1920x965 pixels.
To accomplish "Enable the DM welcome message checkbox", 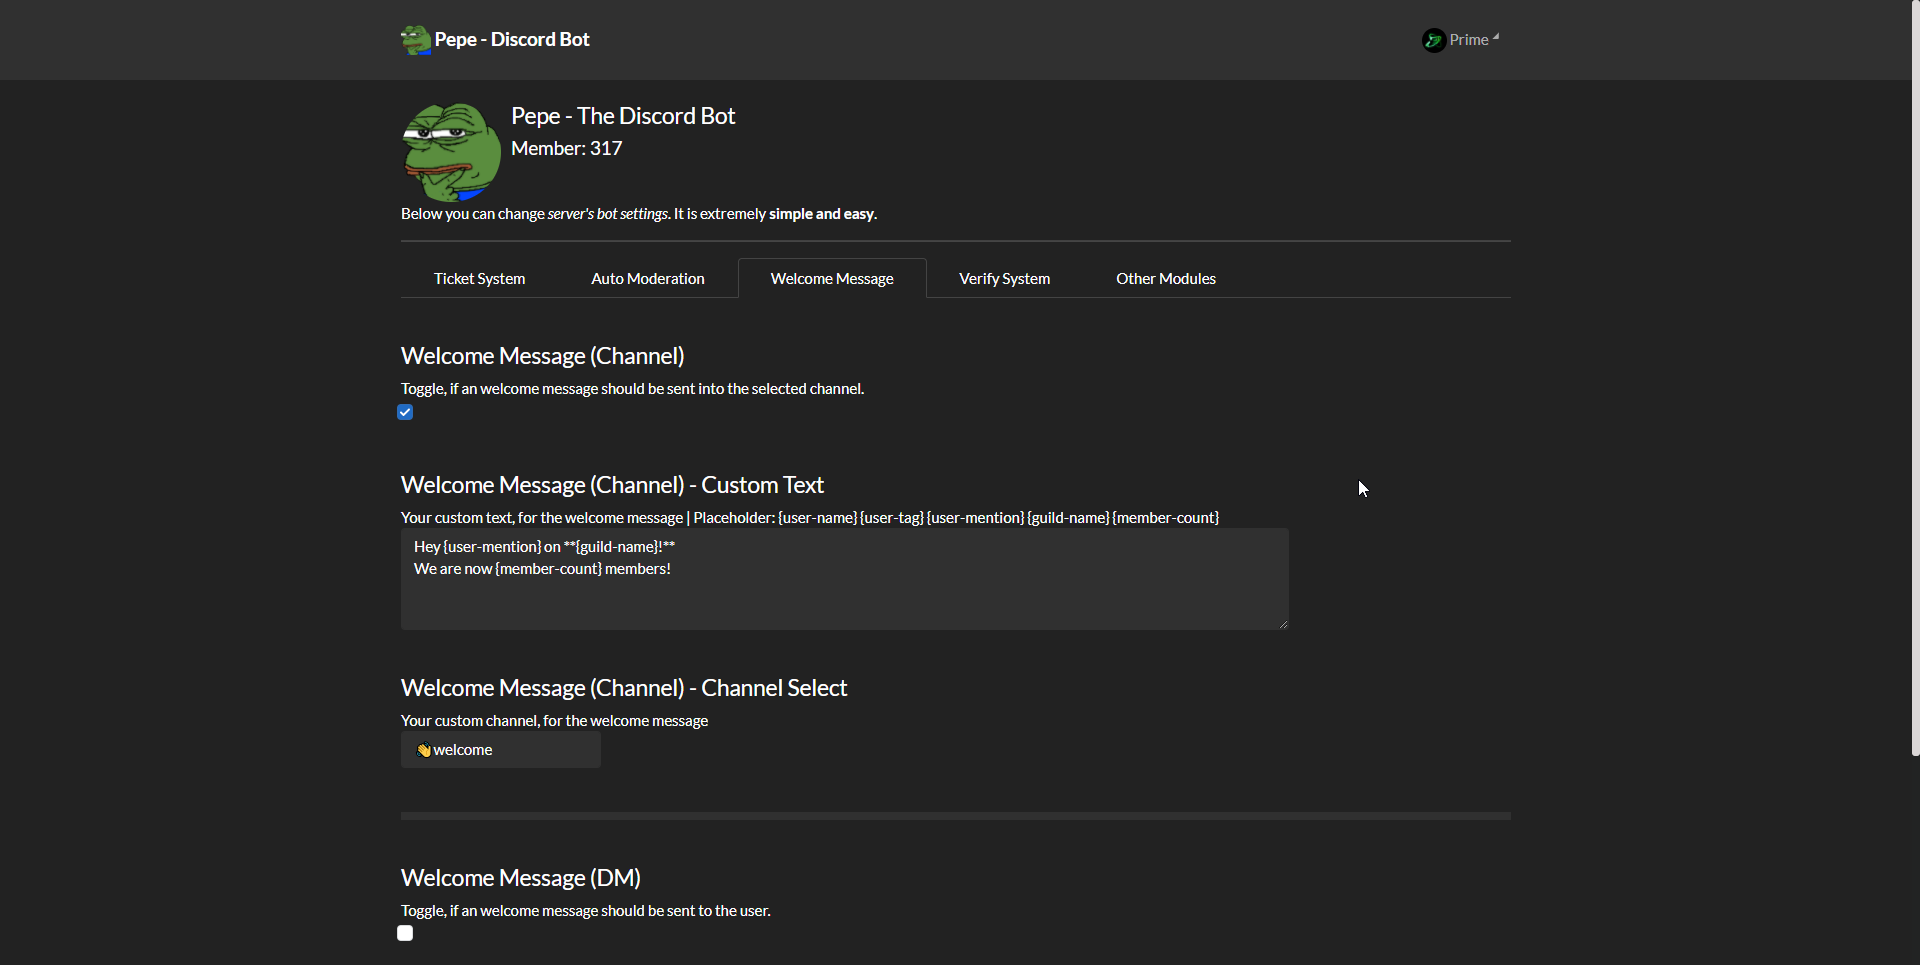I will [x=405, y=933].
